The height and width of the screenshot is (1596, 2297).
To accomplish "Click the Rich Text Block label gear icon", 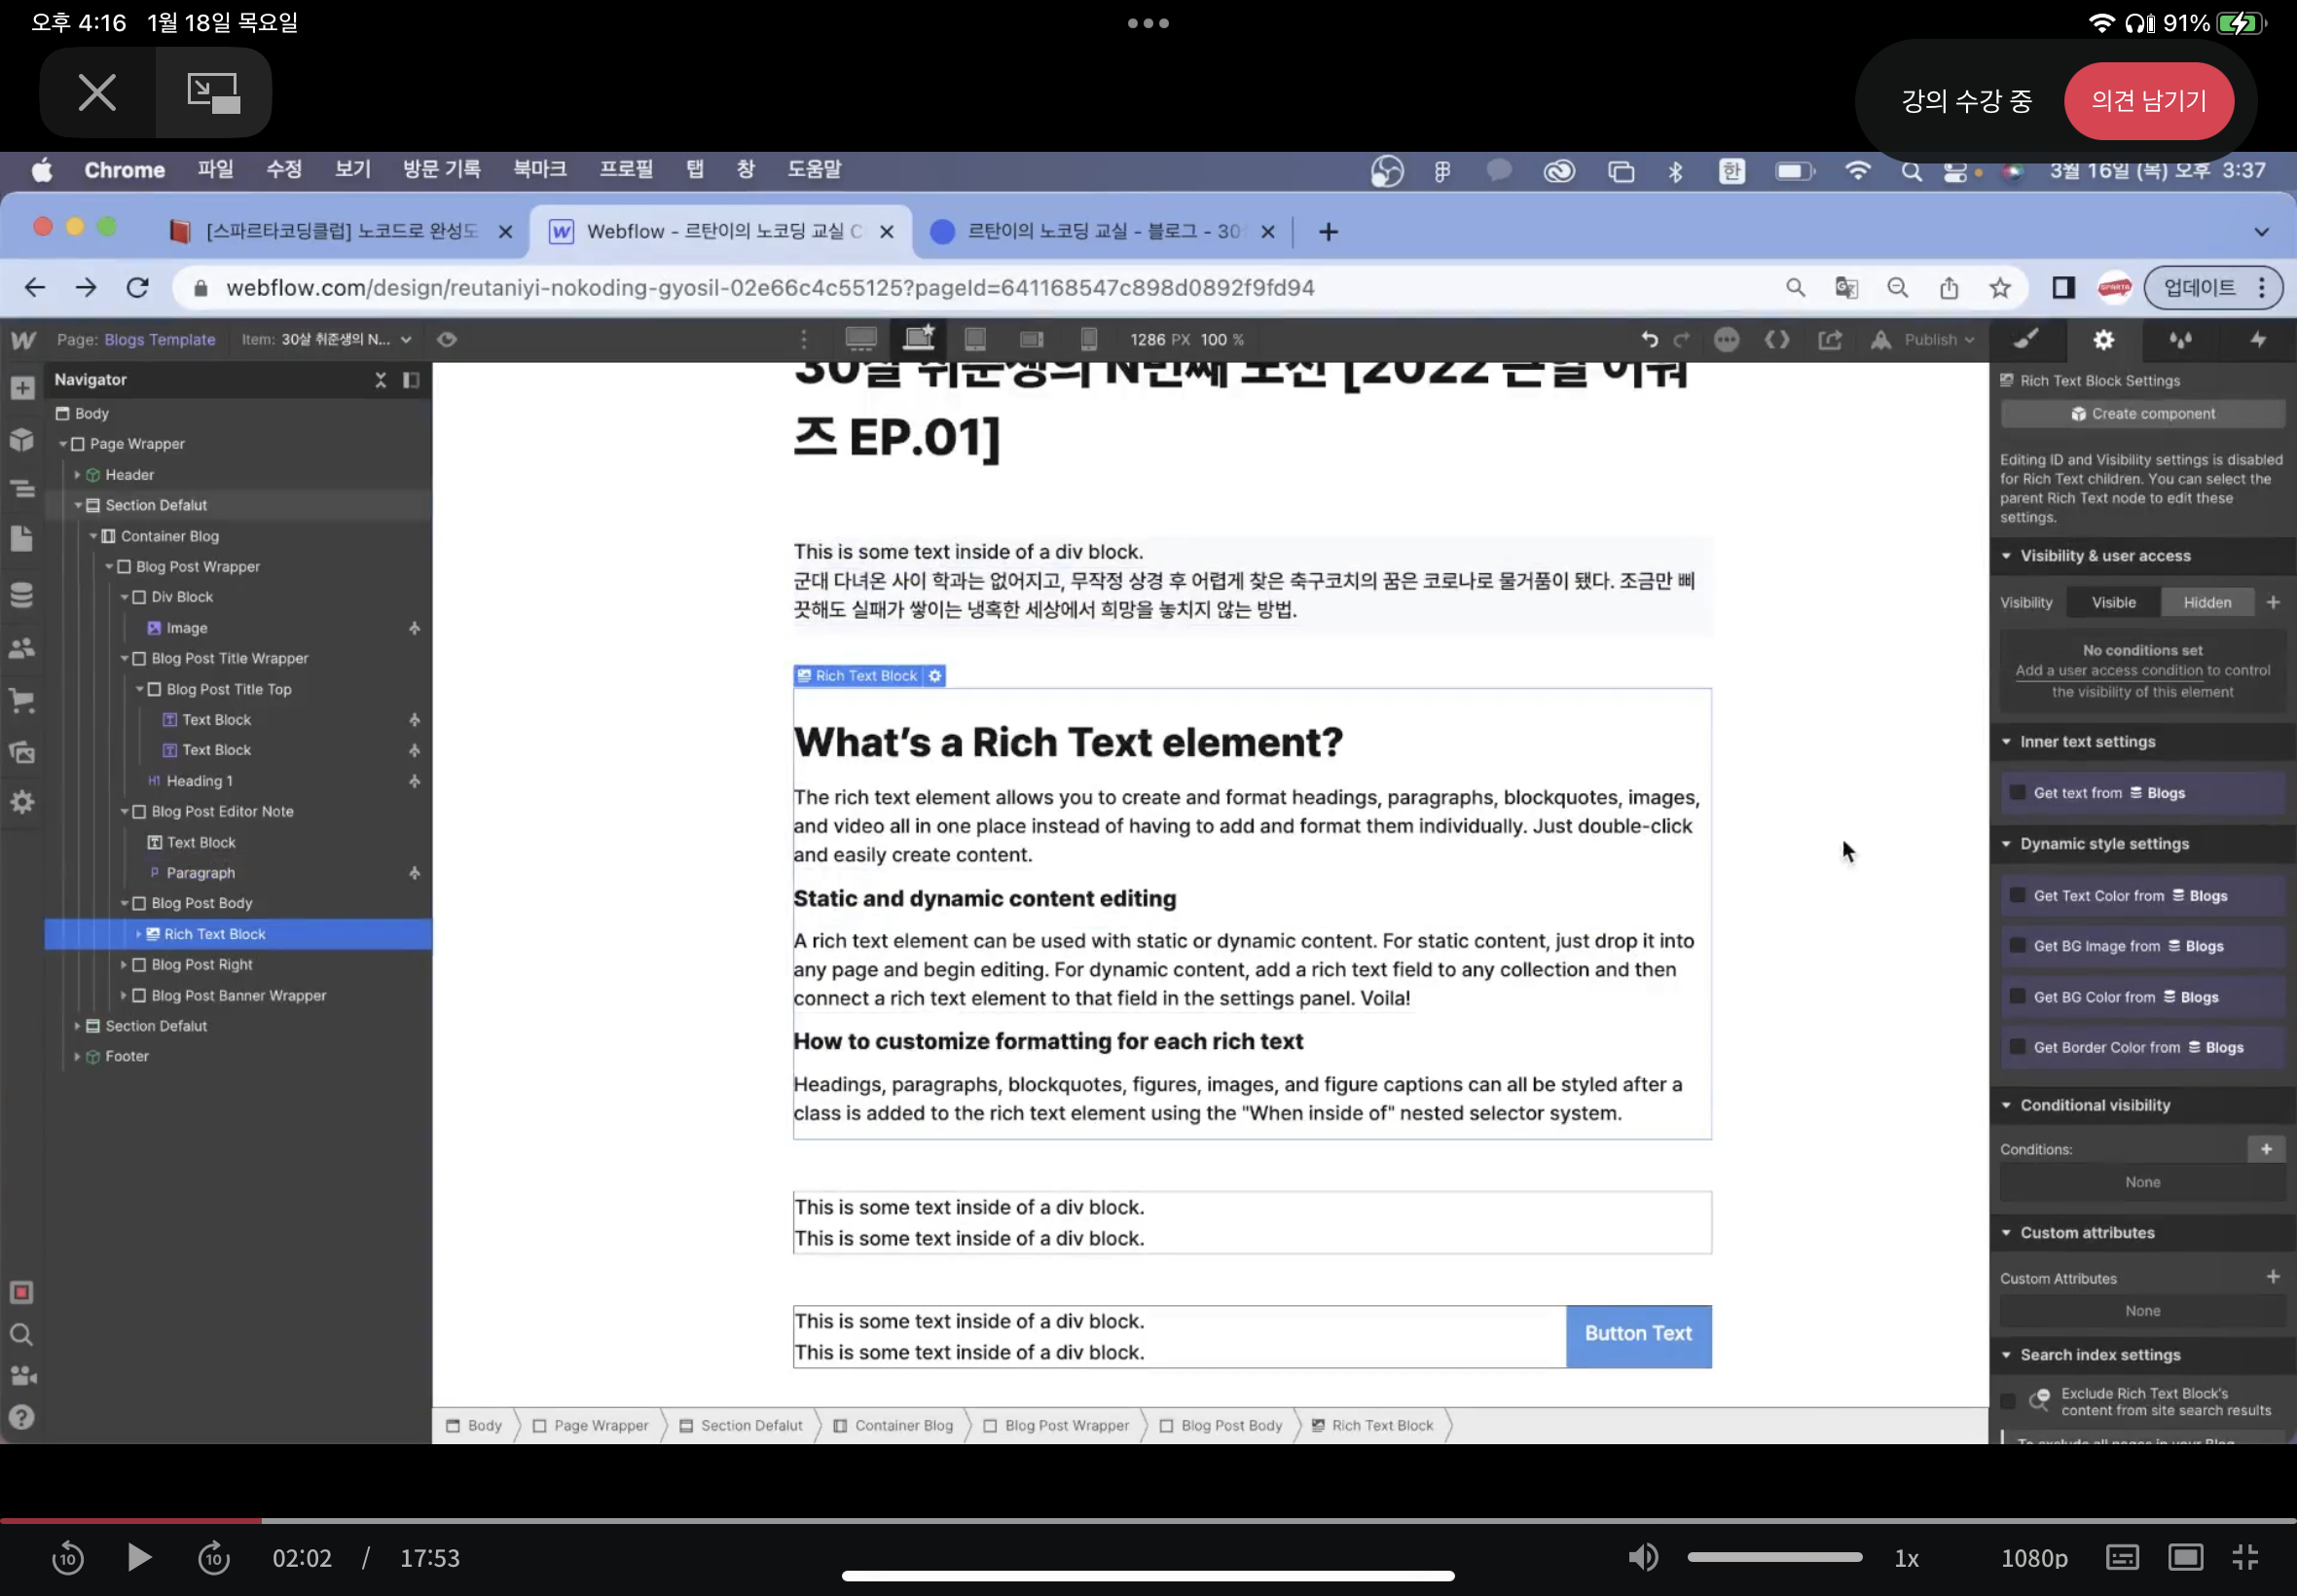I will click(x=935, y=676).
